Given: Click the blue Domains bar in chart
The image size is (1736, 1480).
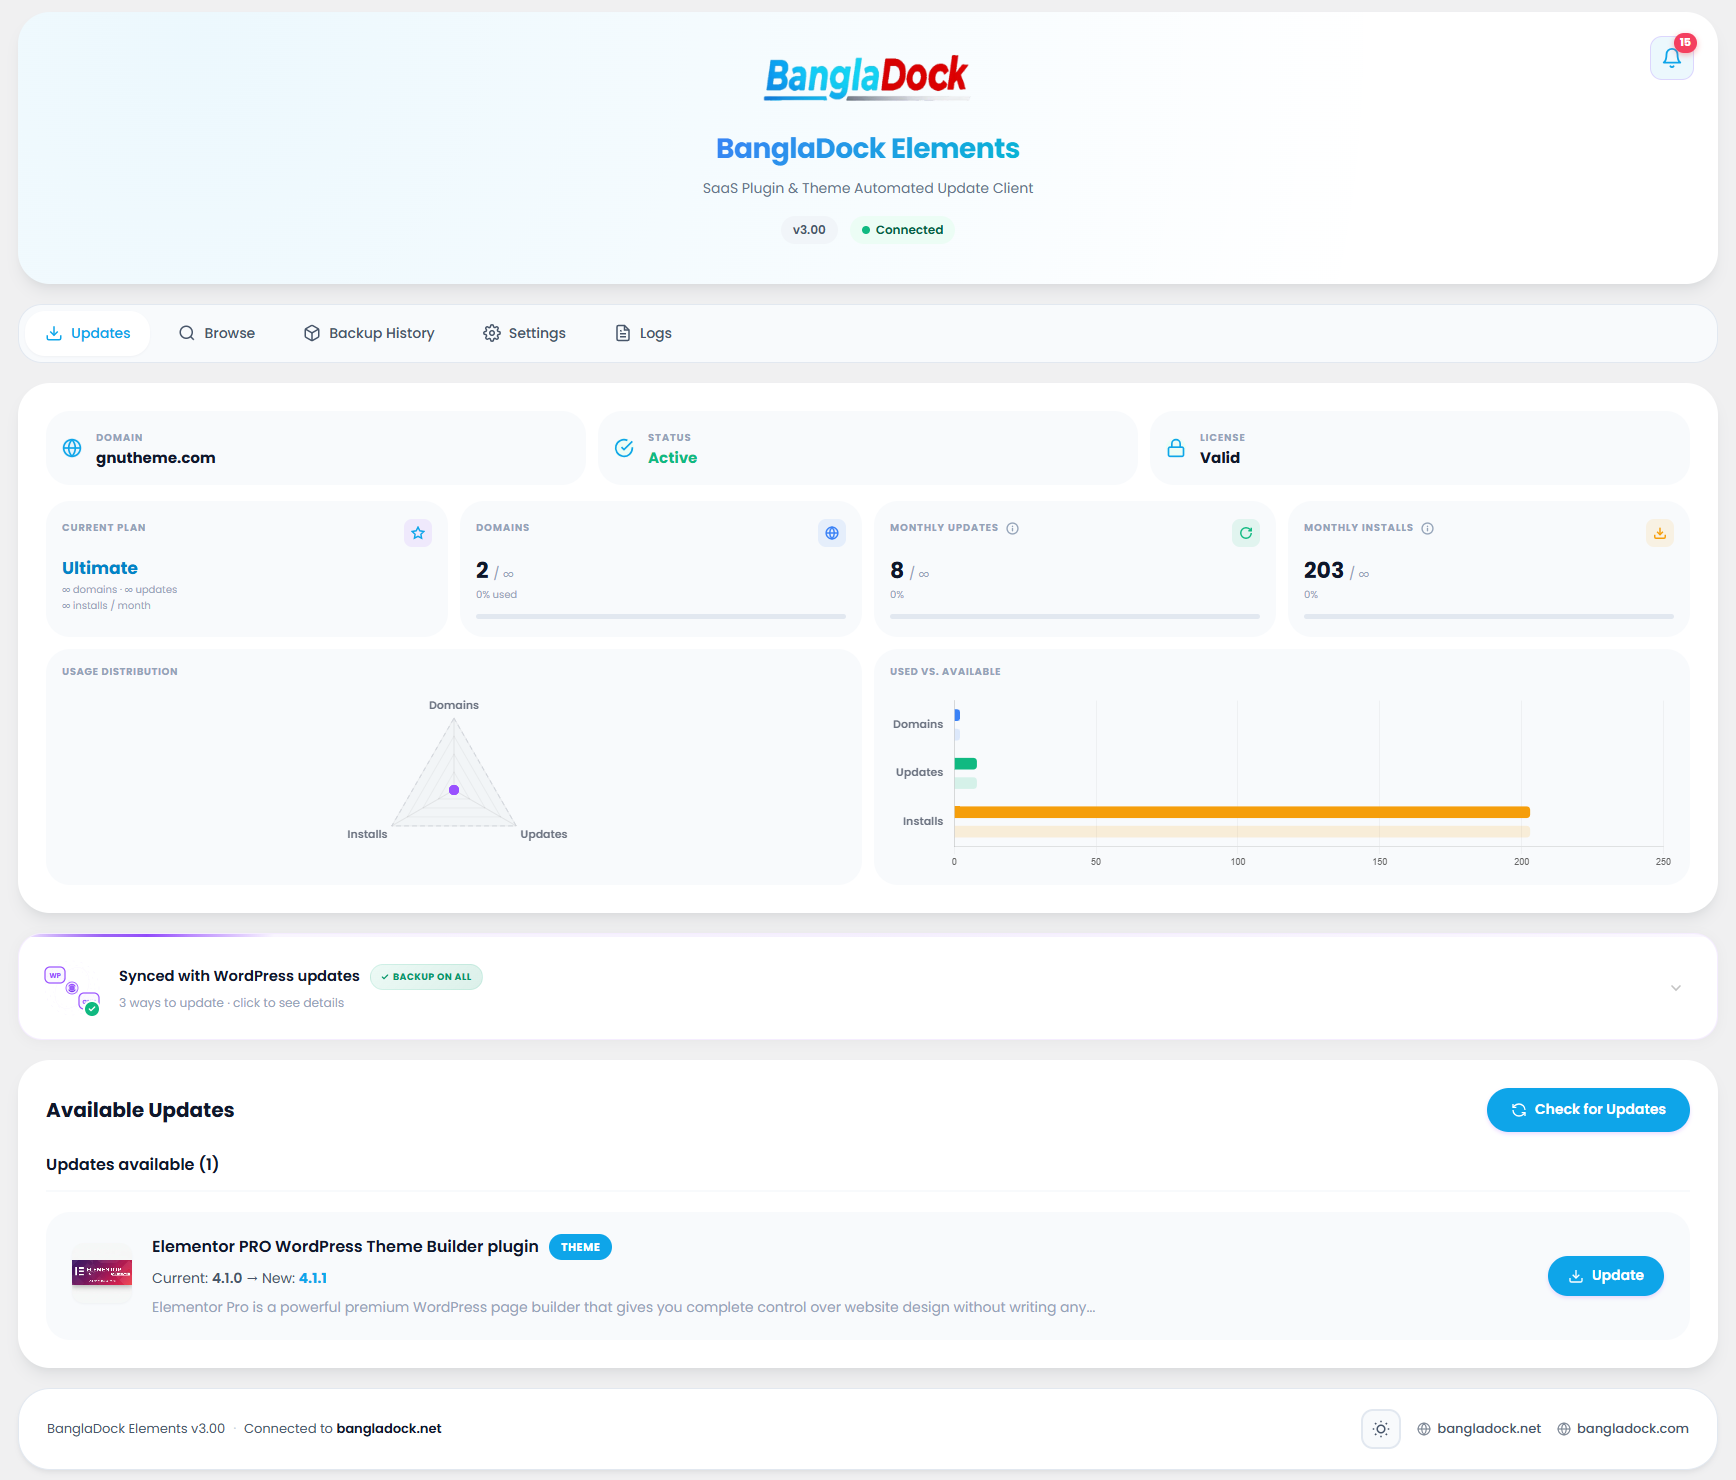Looking at the screenshot, I should pyautogui.click(x=957, y=715).
